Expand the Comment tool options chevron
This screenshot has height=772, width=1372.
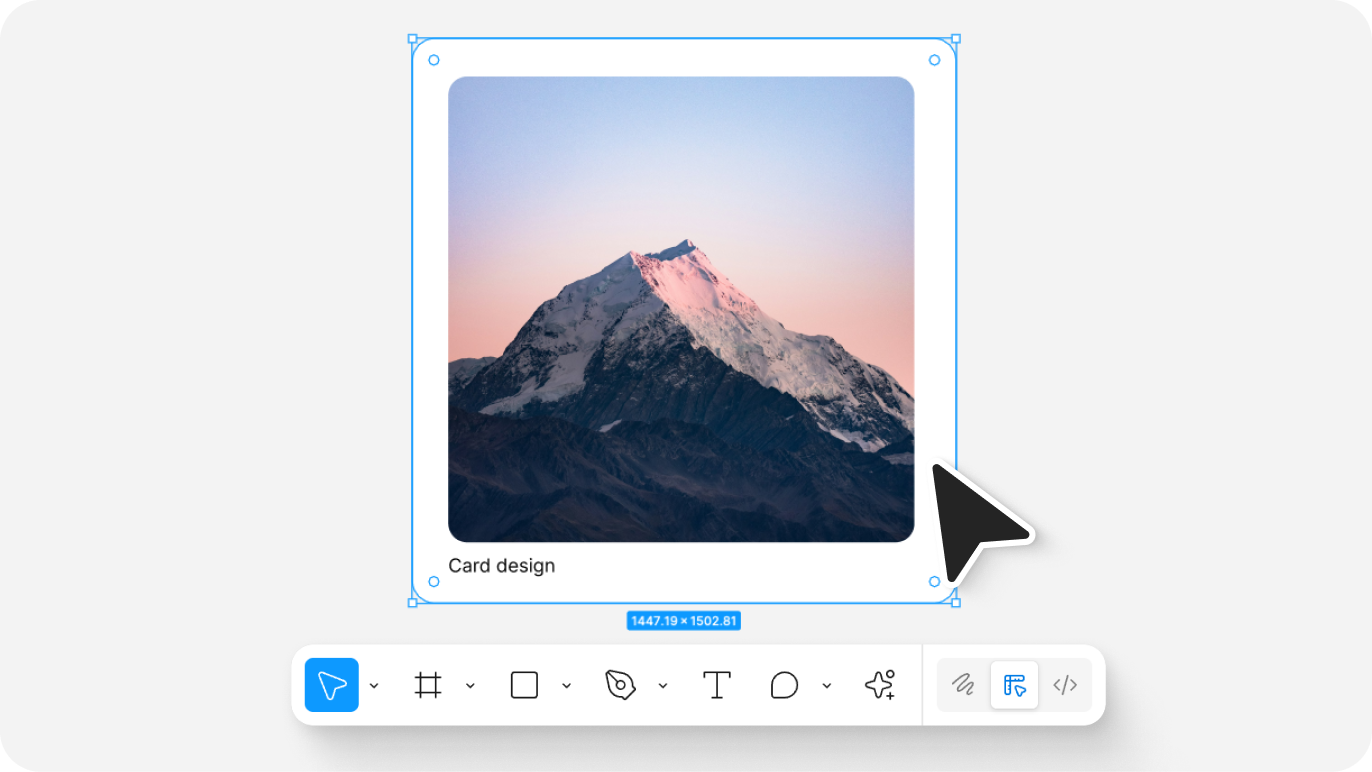click(x=826, y=686)
